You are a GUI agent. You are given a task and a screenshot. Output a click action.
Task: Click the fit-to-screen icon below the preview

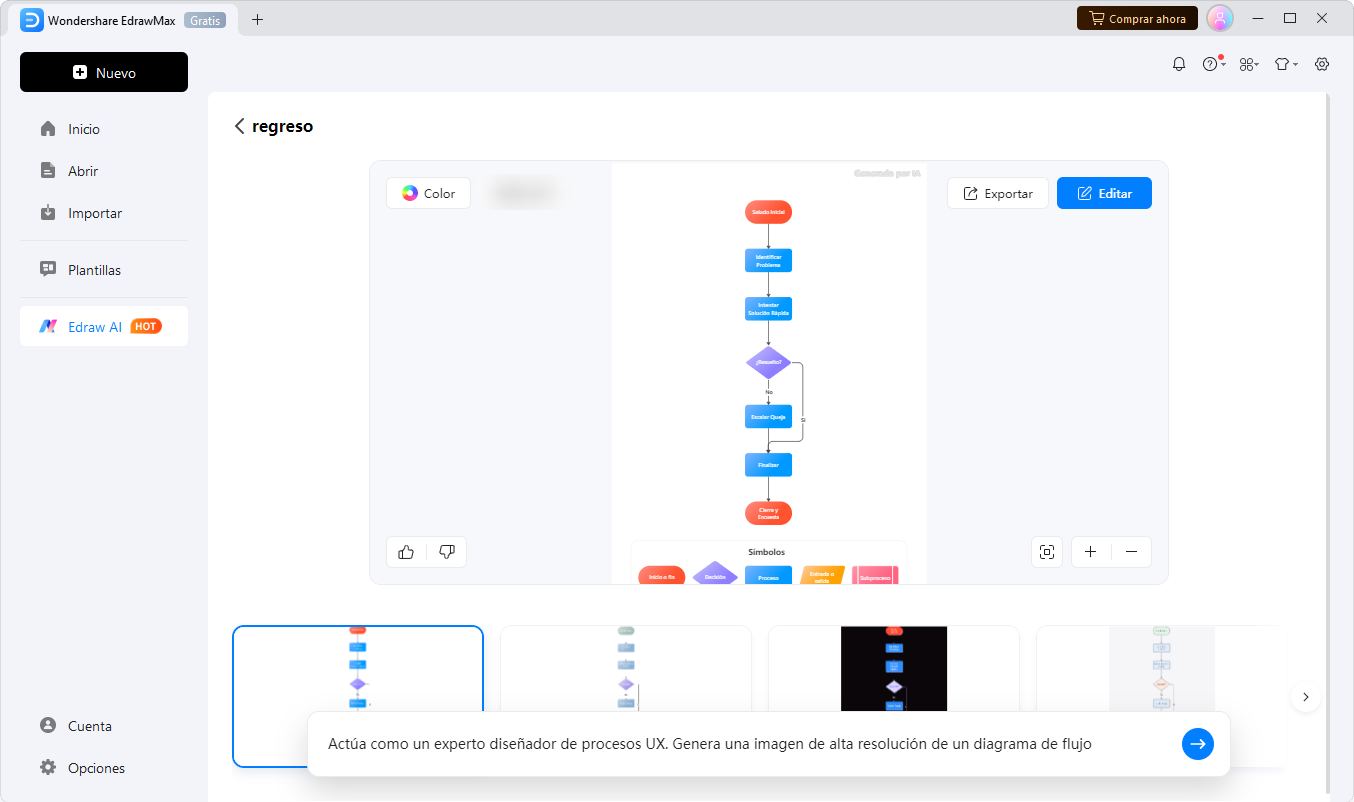click(x=1047, y=551)
